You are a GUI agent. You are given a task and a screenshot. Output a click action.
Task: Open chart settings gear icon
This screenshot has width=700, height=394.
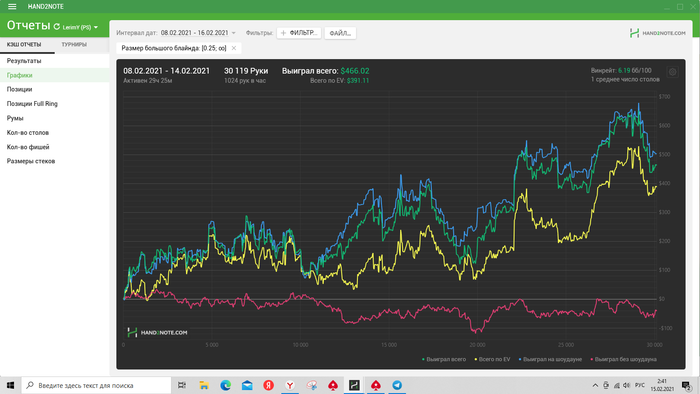(x=672, y=72)
